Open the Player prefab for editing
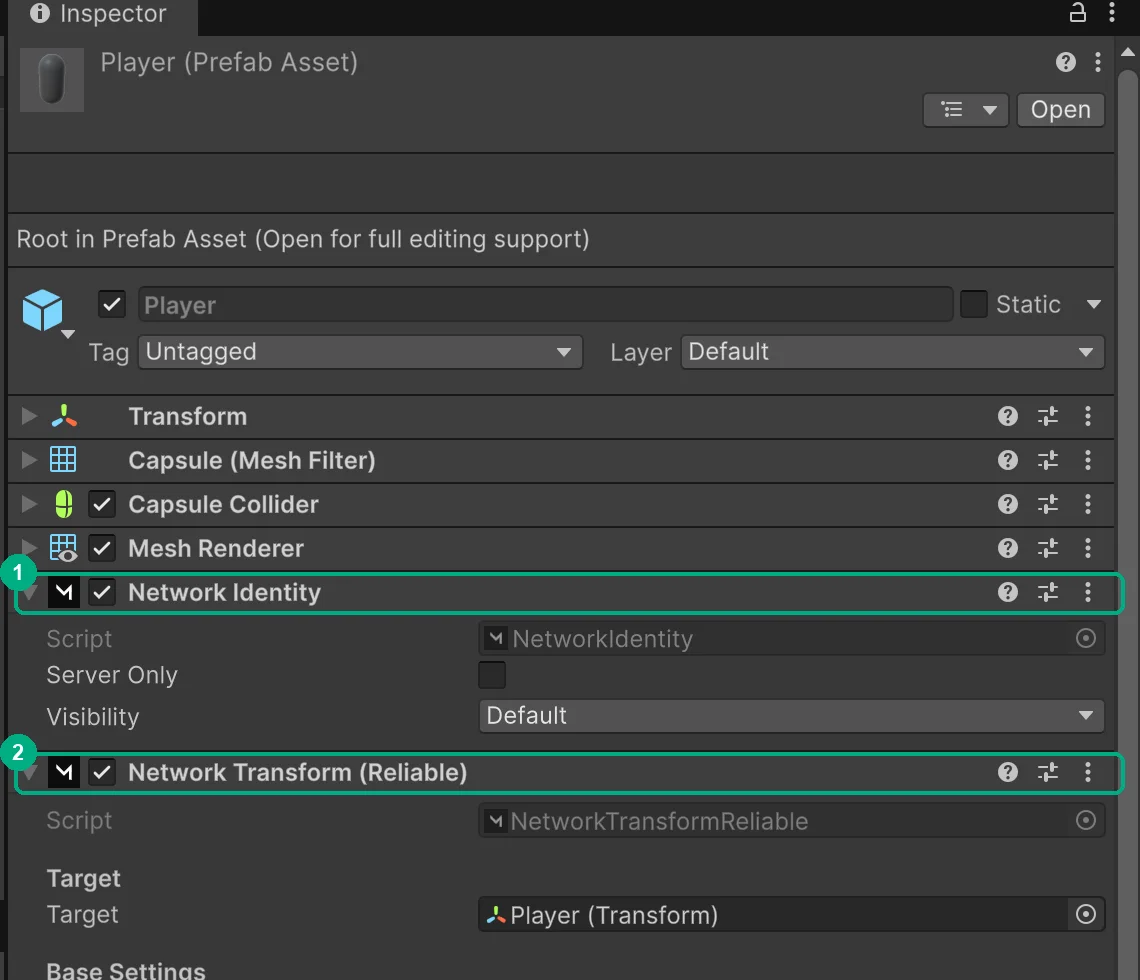Image resolution: width=1140 pixels, height=980 pixels. click(1060, 110)
